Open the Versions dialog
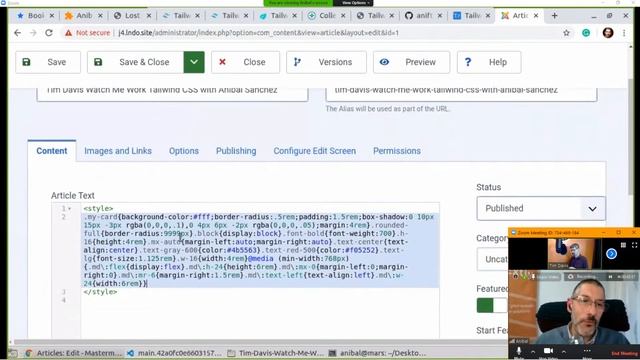640x360 pixels. point(326,62)
